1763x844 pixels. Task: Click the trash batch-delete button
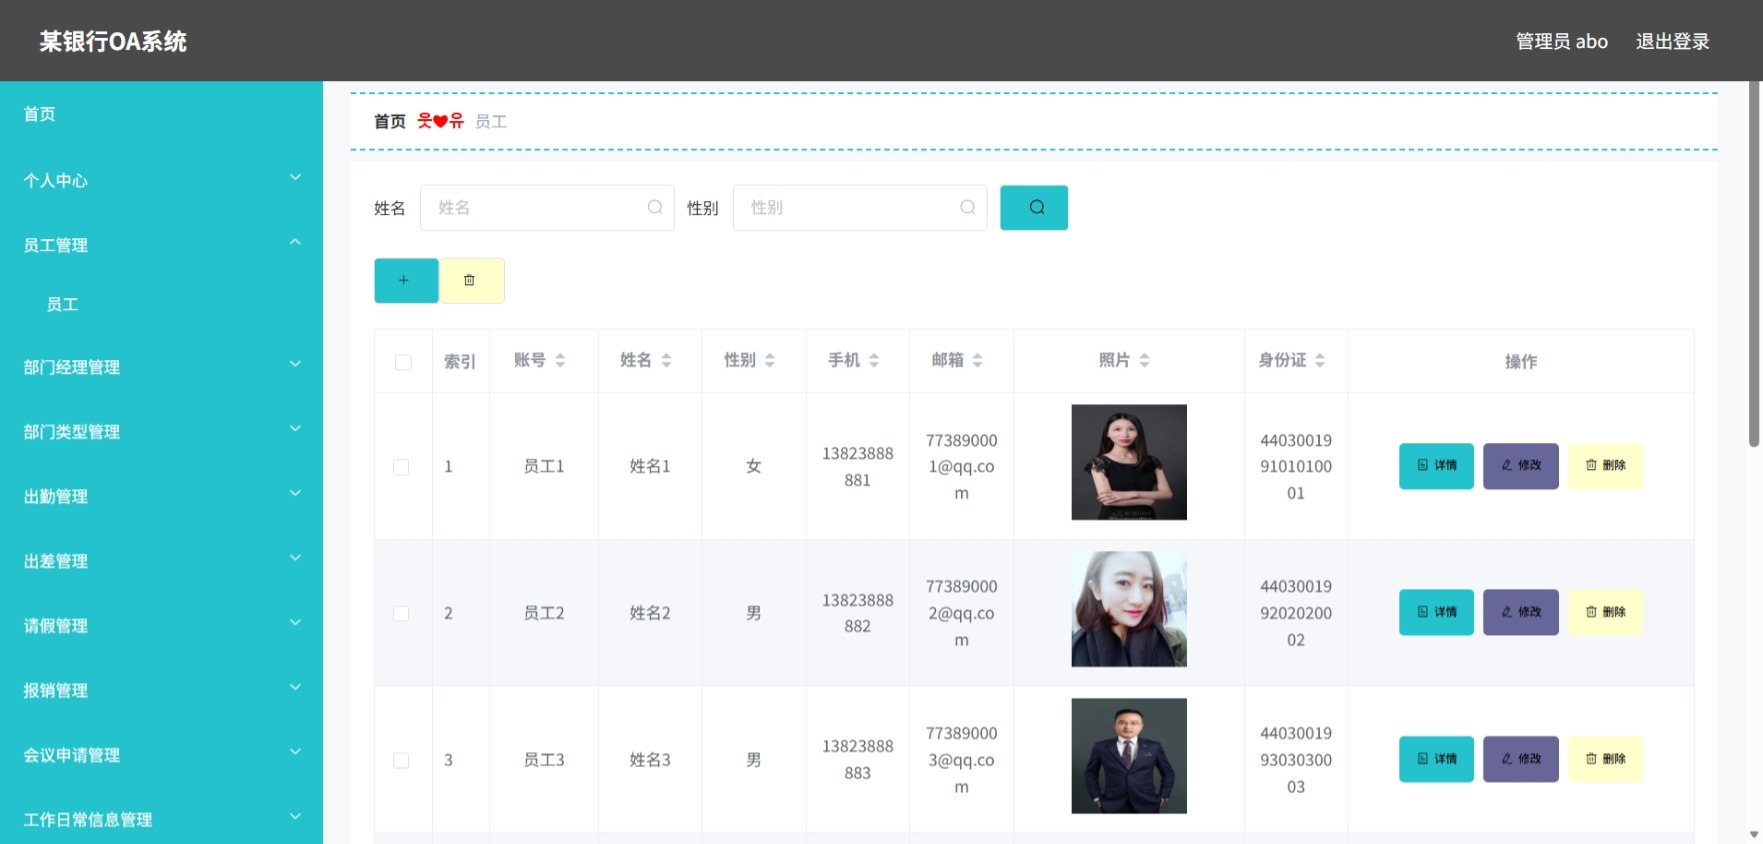[x=472, y=280]
